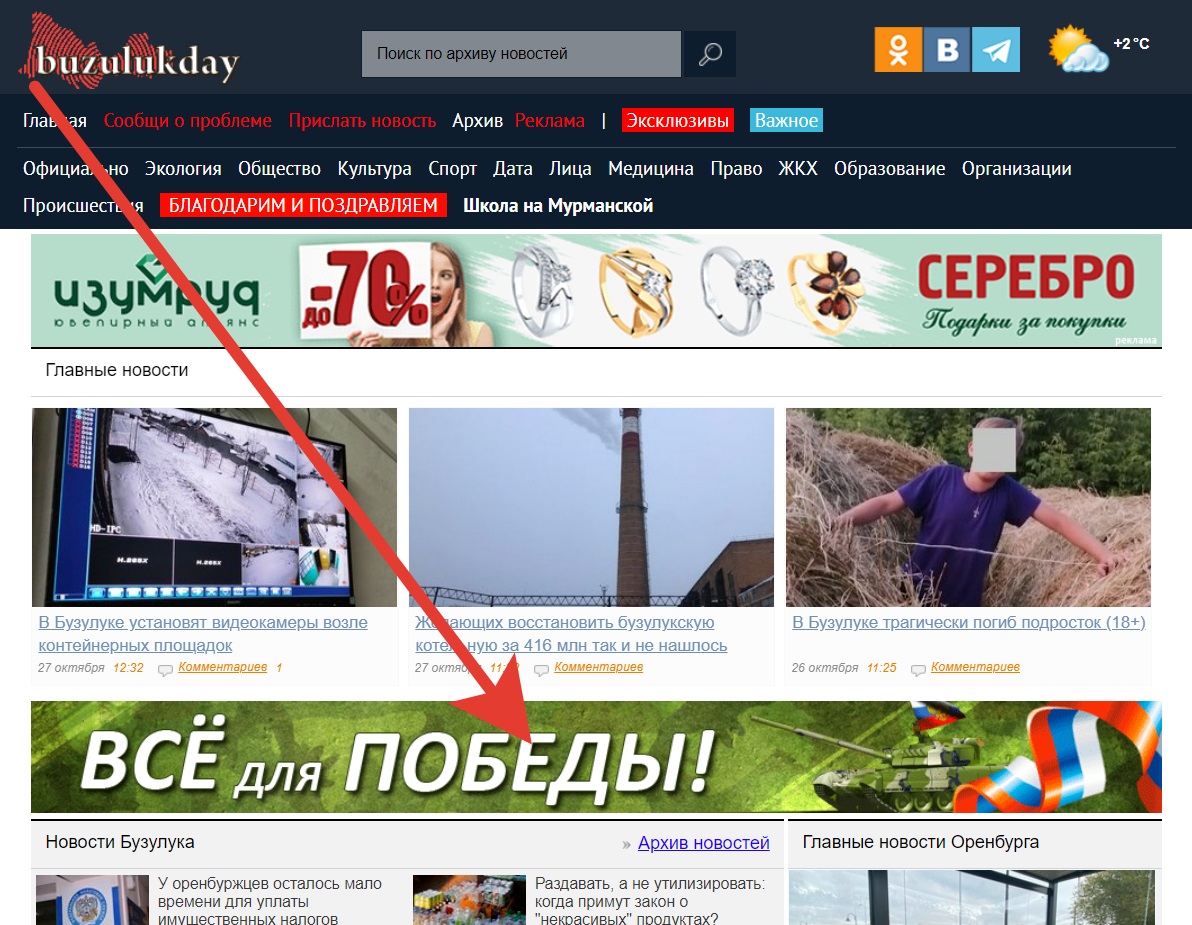This screenshot has width=1192, height=925.
Task: Go to the Медицина menu section
Action: click(650, 169)
